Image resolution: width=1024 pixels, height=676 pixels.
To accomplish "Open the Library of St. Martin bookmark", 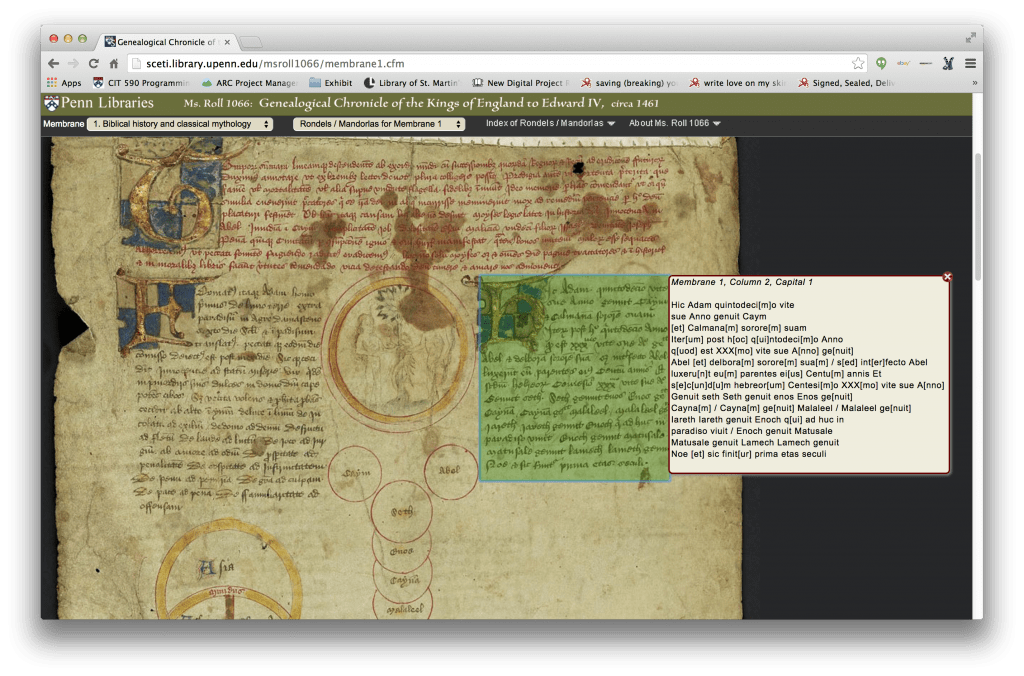I will tap(411, 83).
